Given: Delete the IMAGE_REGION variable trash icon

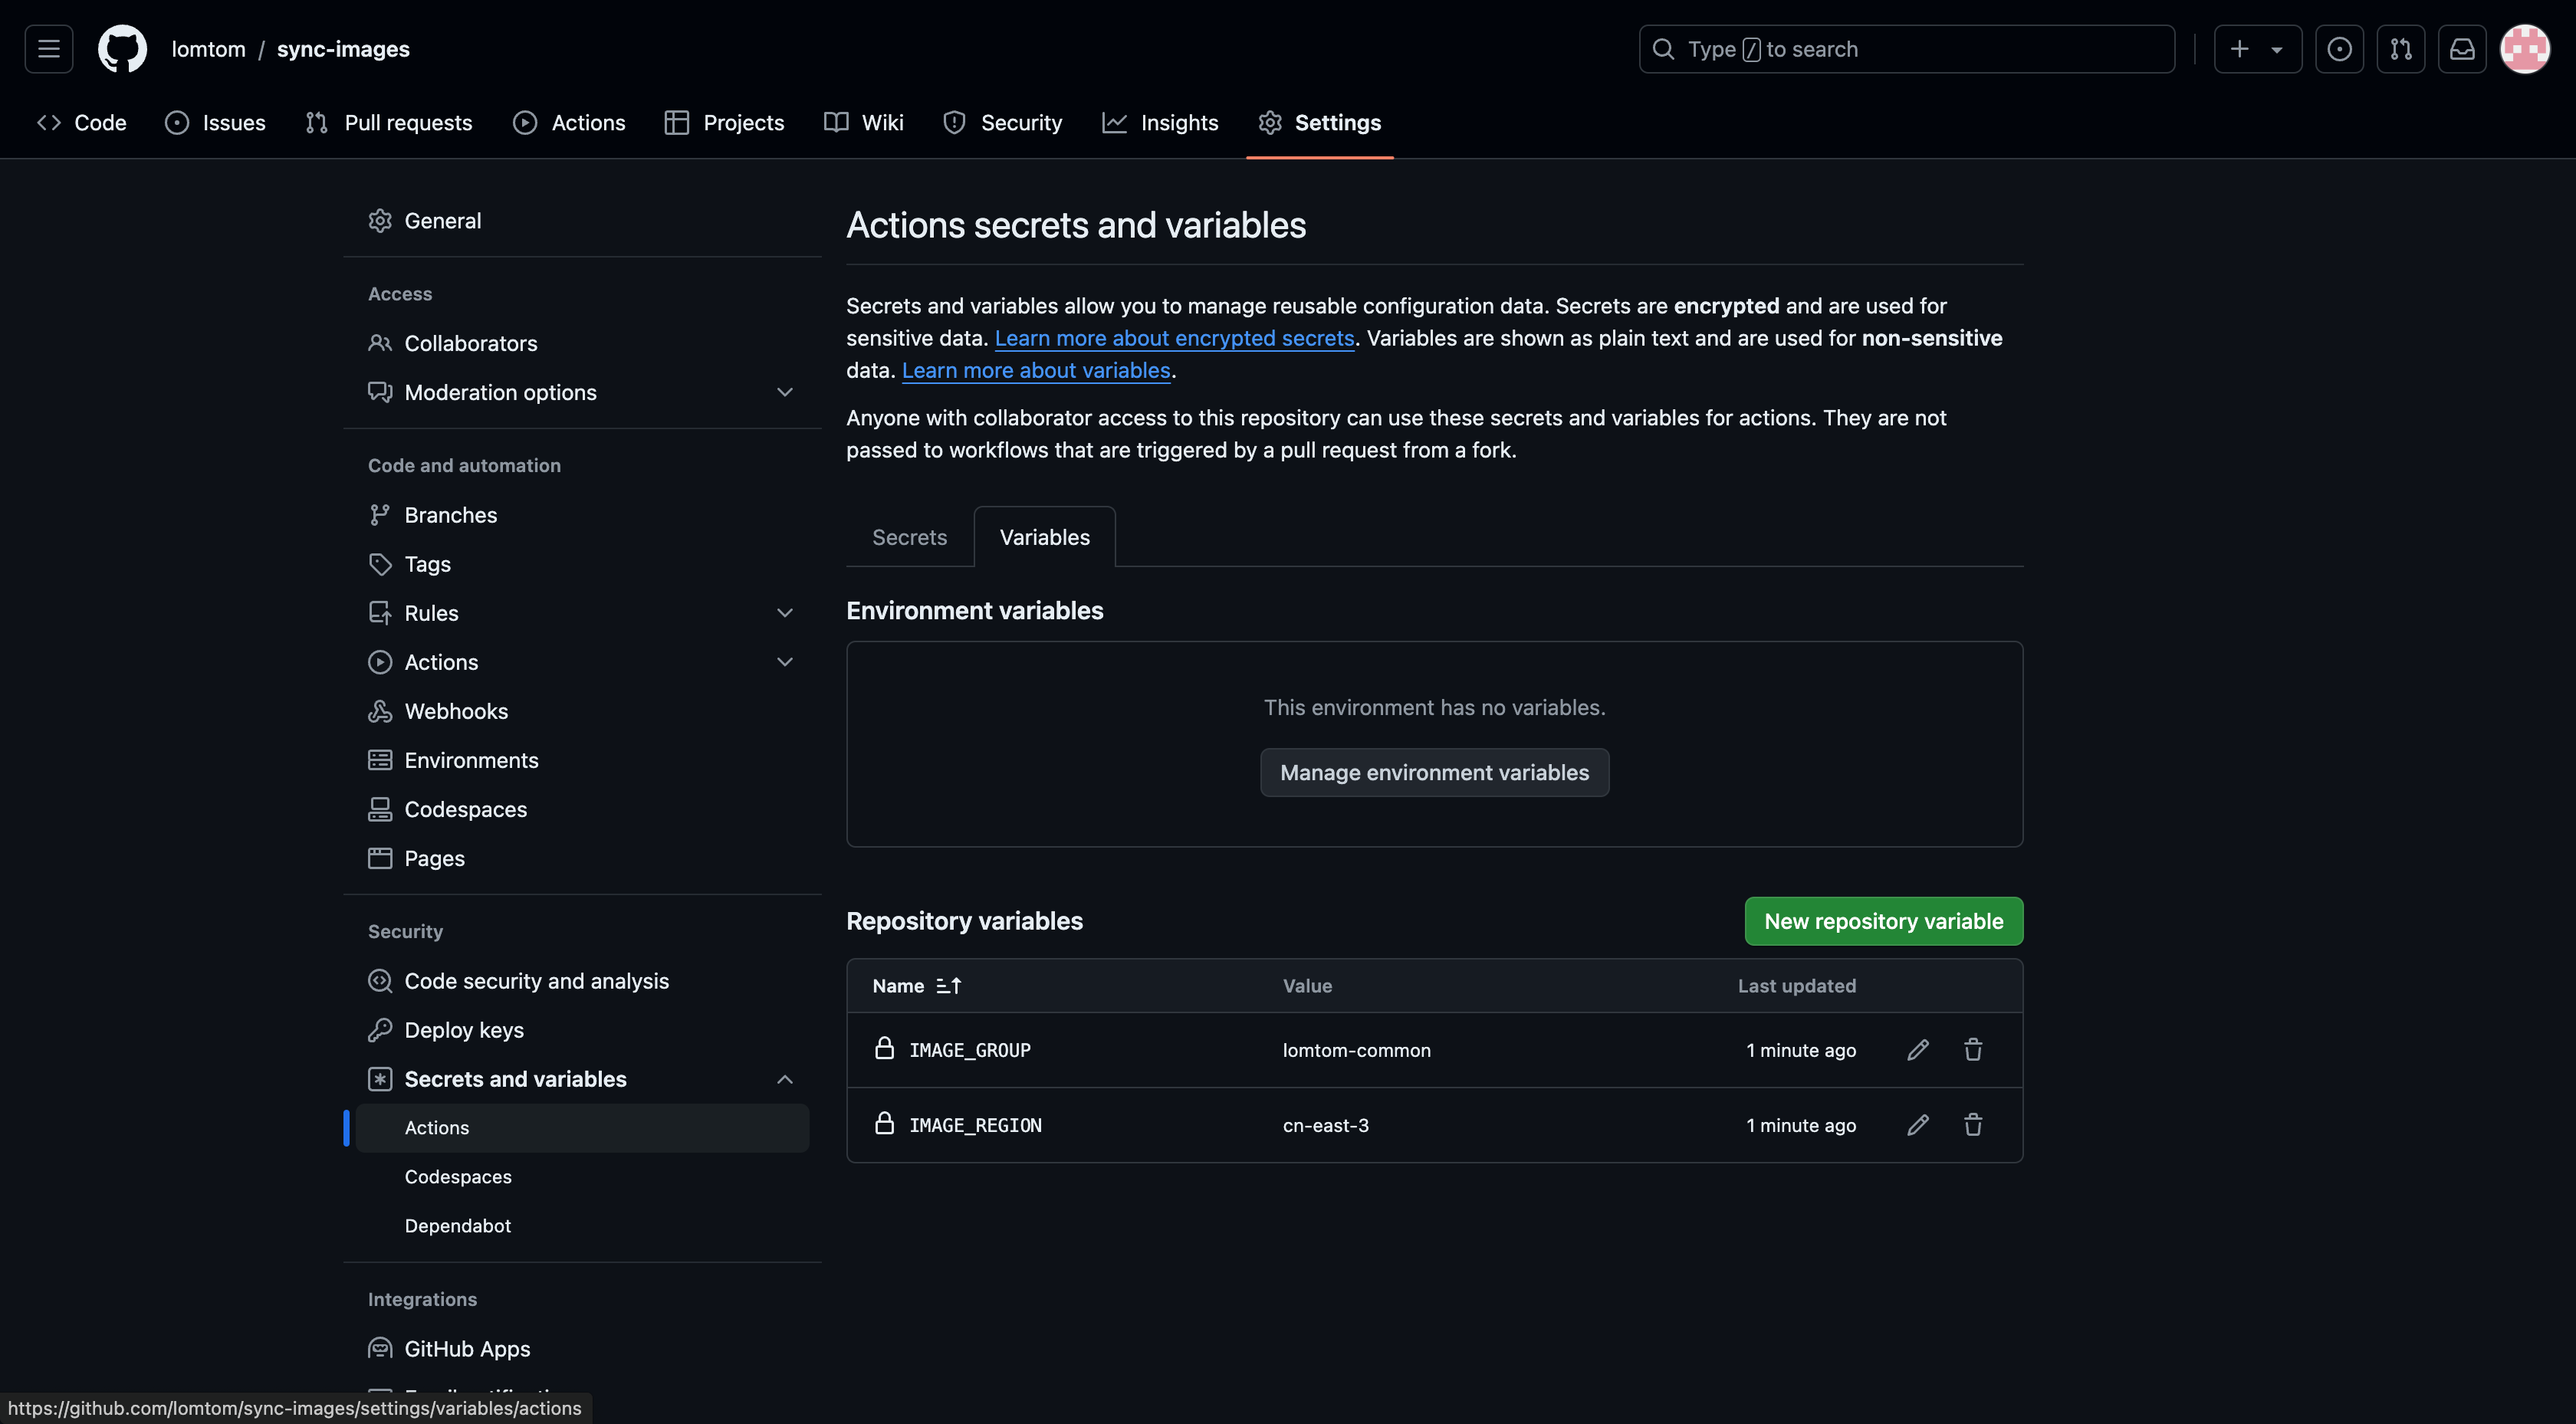Looking at the screenshot, I should point(1973,1125).
